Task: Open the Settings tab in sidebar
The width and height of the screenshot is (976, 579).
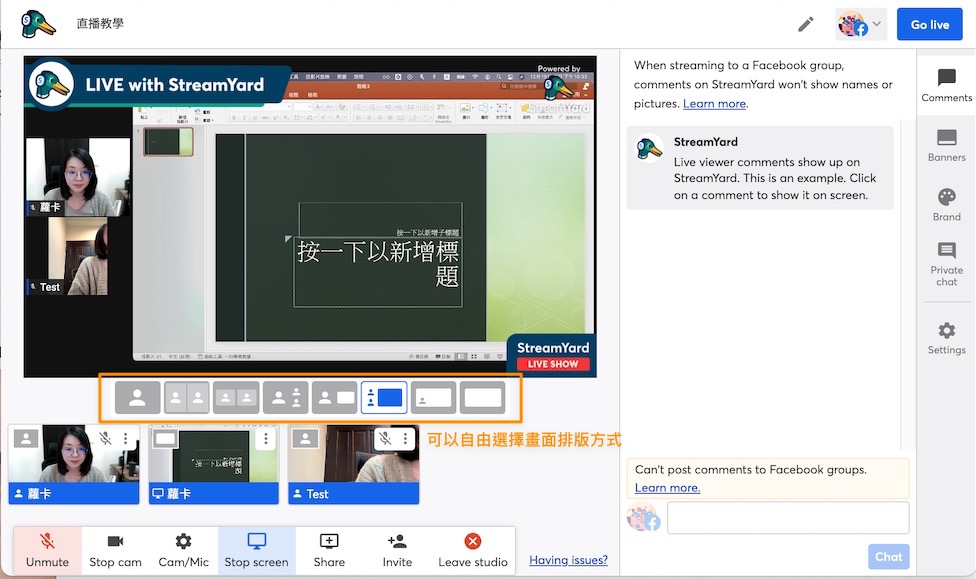Action: click(x=946, y=338)
